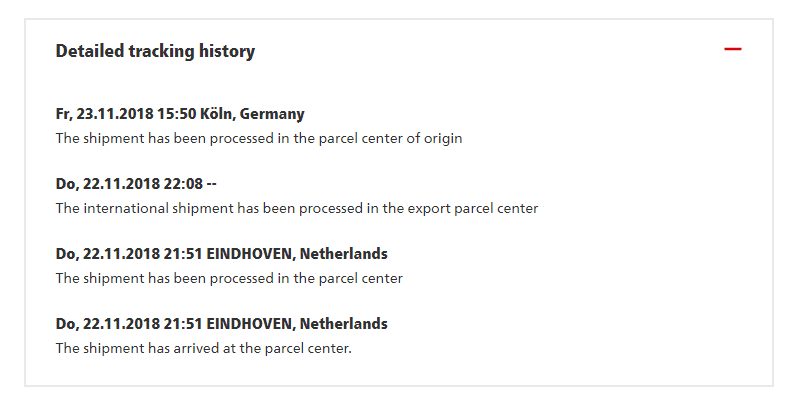The image size is (791, 399).
Task: Select first 21:51 EINDHOVEN, Netherlands entry header
Action: [221, 254]
